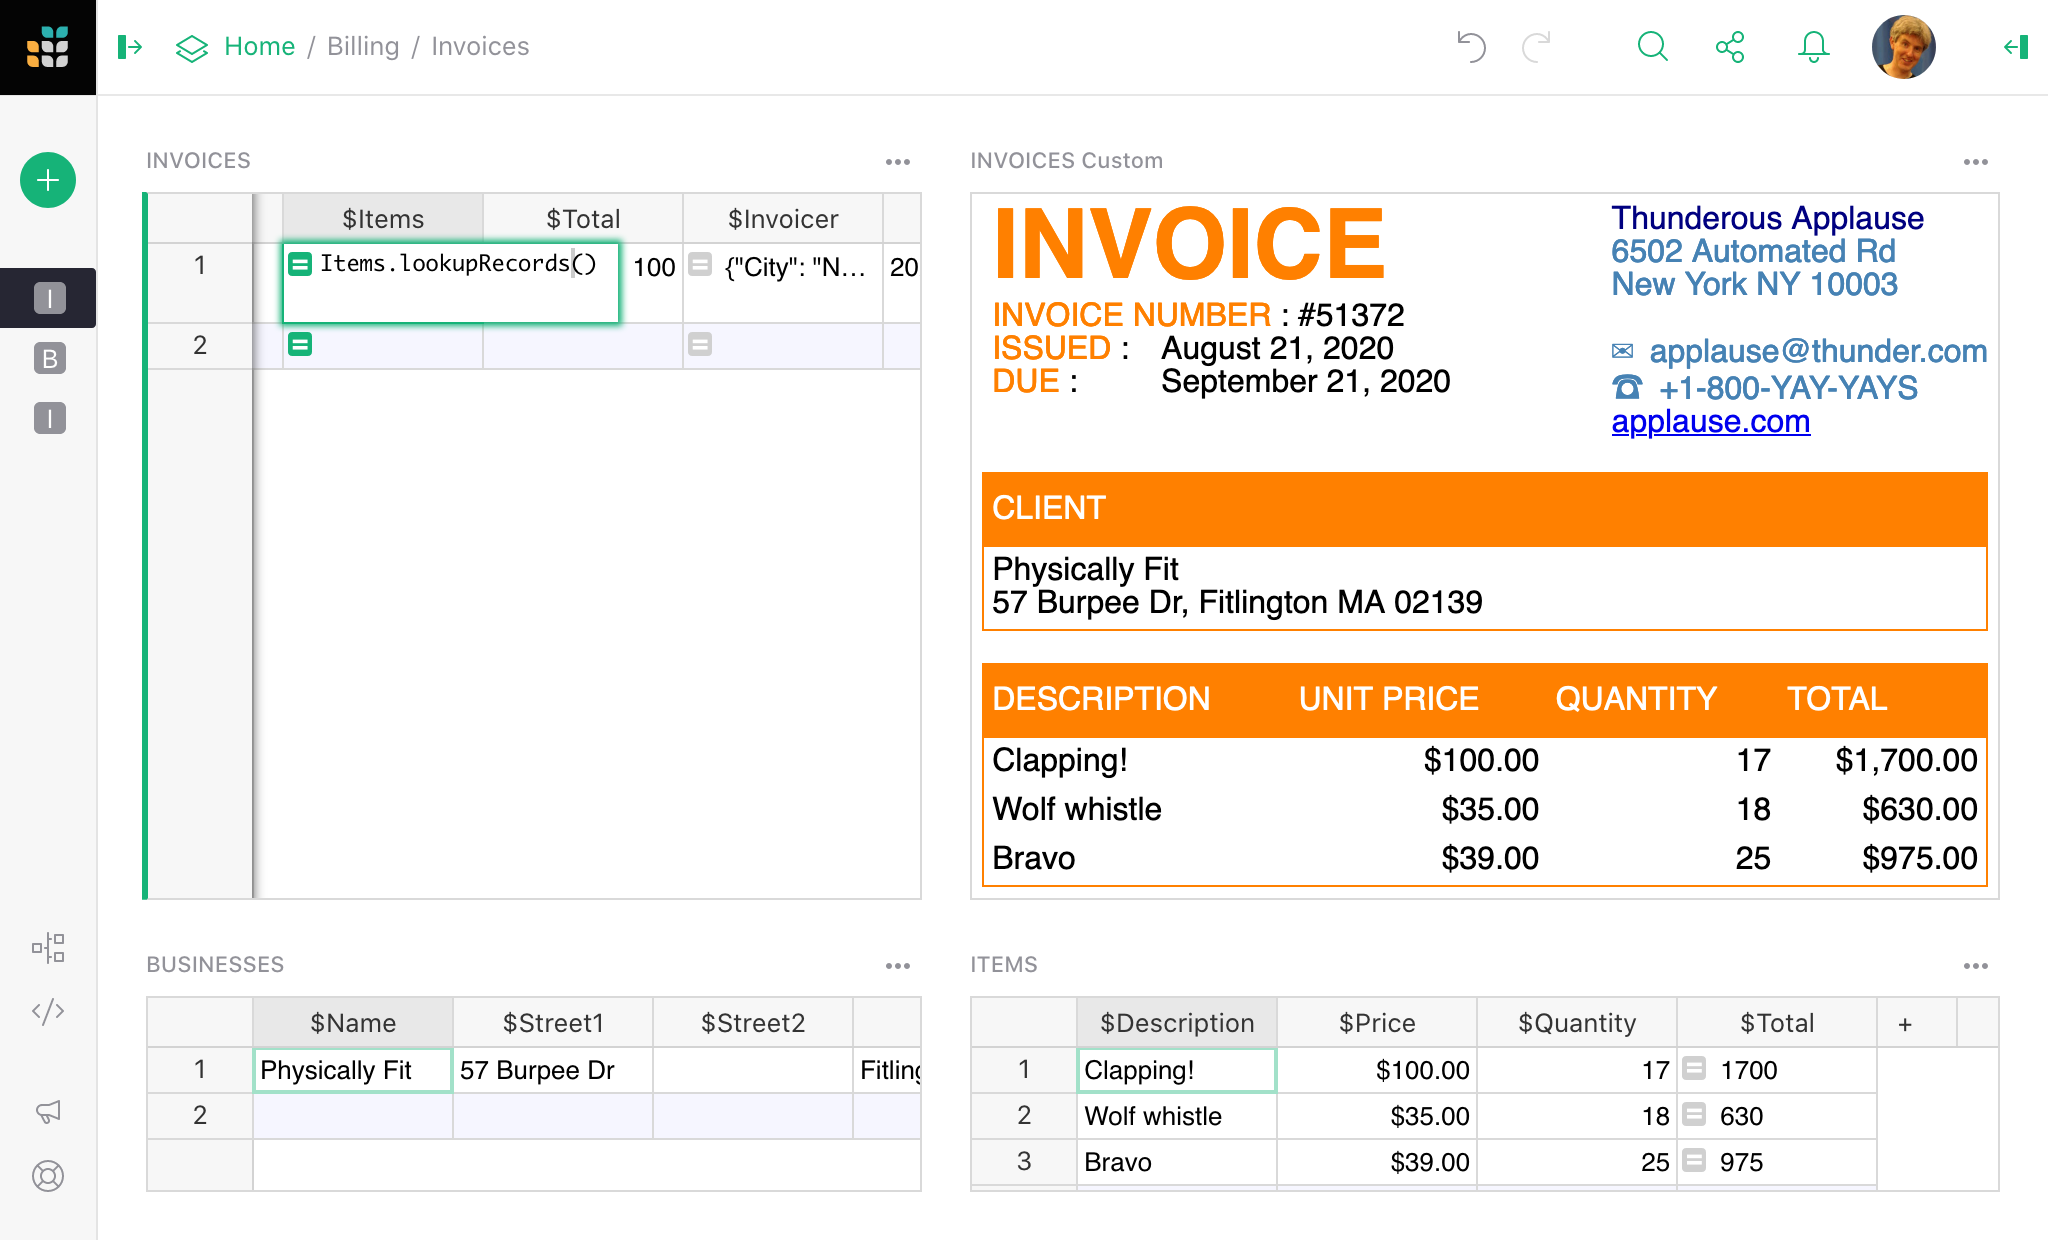Navigate to the Billing breadcrumb
This screenshot has width=2048, height=1240.
pyautogui.click(x=363, y=46)
